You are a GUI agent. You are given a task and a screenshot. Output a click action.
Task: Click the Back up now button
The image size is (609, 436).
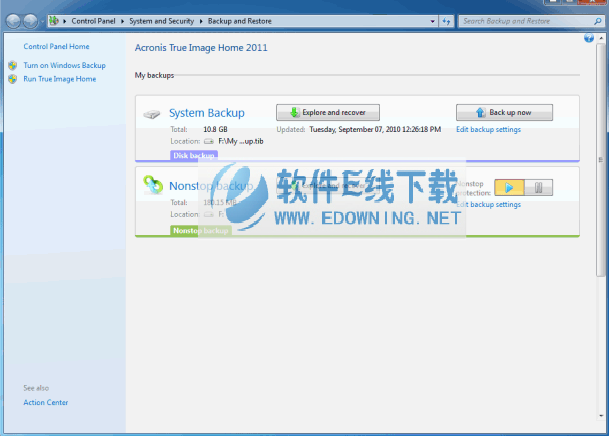click(x=504, y=112)
